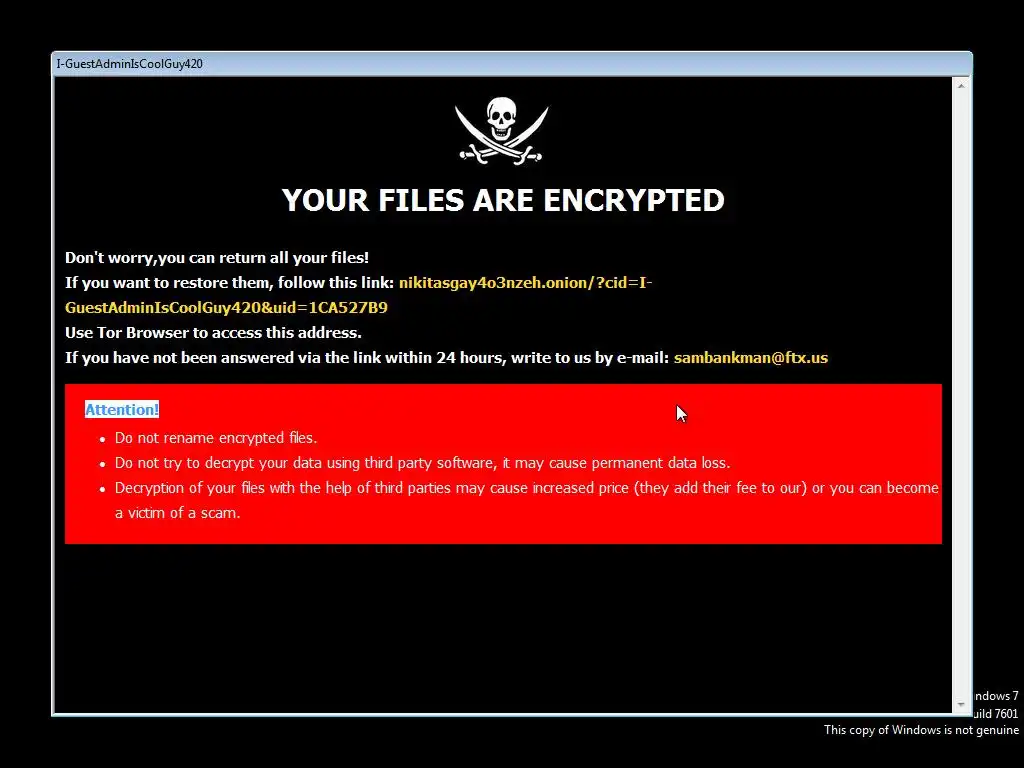Viewport: 1024px width, 768px height.
Task: Click the I-GuestAdminIsCoolGuy420 window title bar
Action: (x=512, y=64)
